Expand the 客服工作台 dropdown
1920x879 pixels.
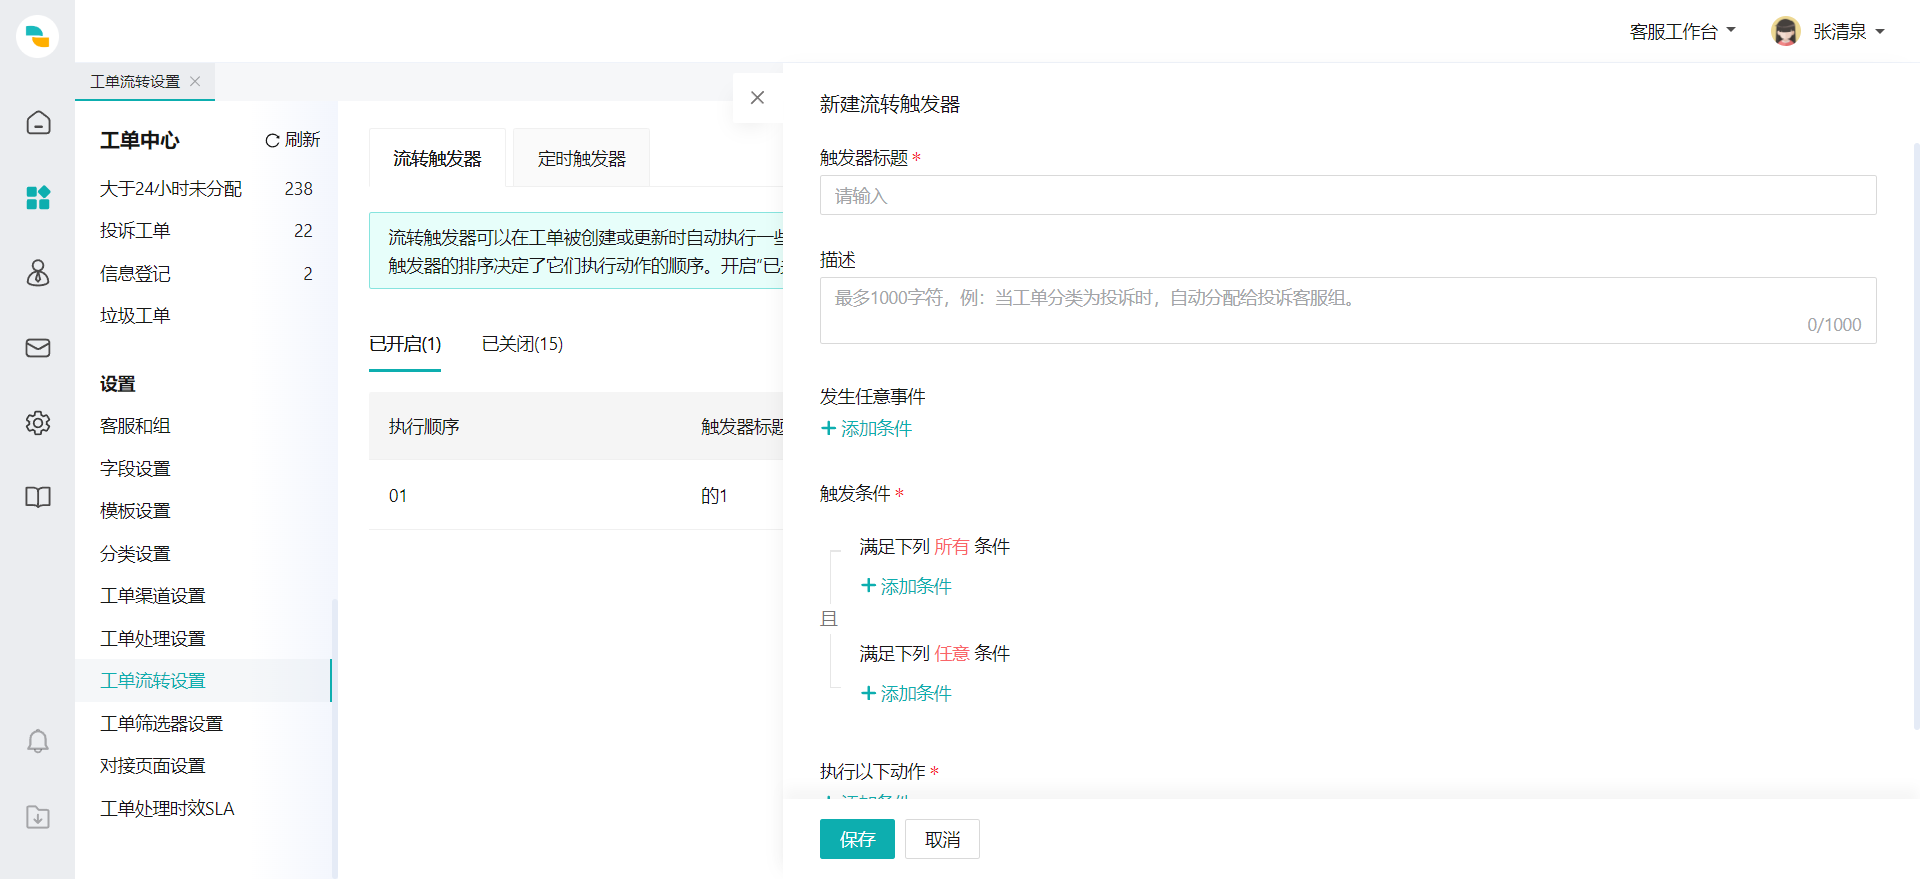click(x=1682, y=32)
